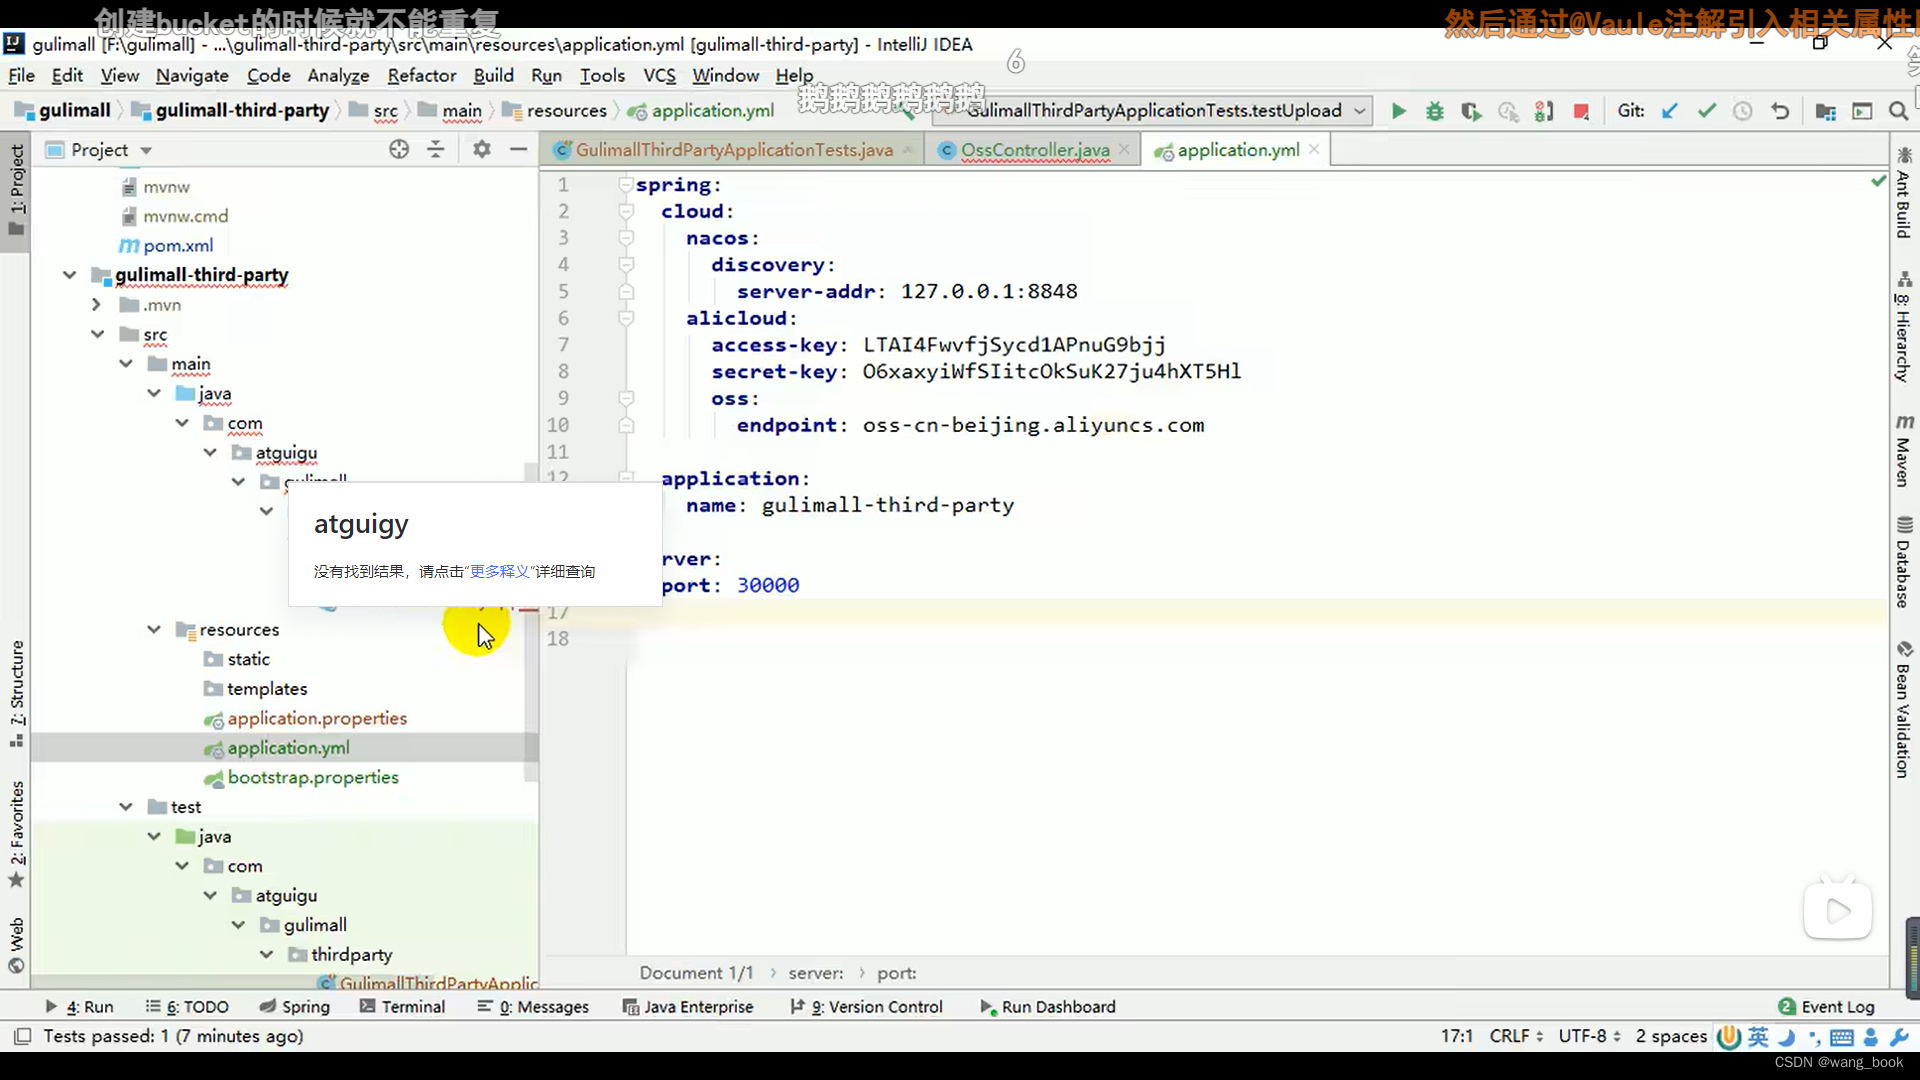Close the application.yml editor tab
The height and width of the screenshot is (1080, 1920).
(x=1314, y=149)
